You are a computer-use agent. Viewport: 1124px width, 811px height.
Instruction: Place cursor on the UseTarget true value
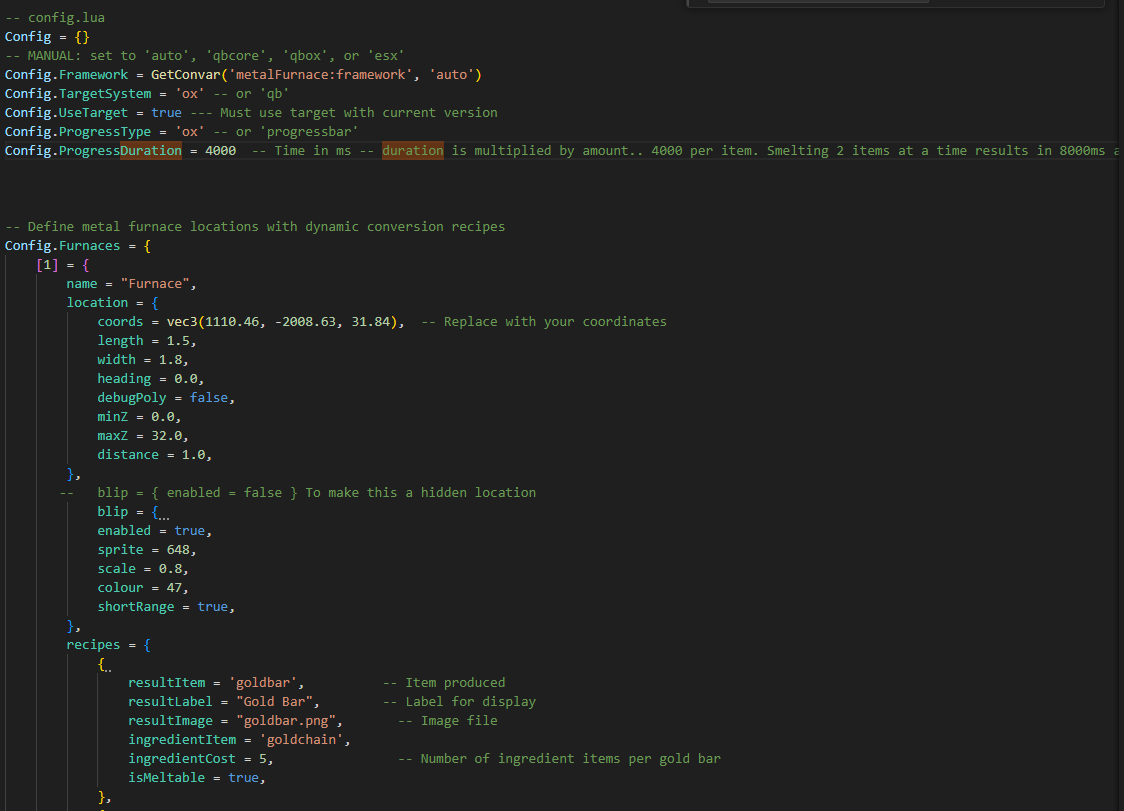(x=166, y=113)
